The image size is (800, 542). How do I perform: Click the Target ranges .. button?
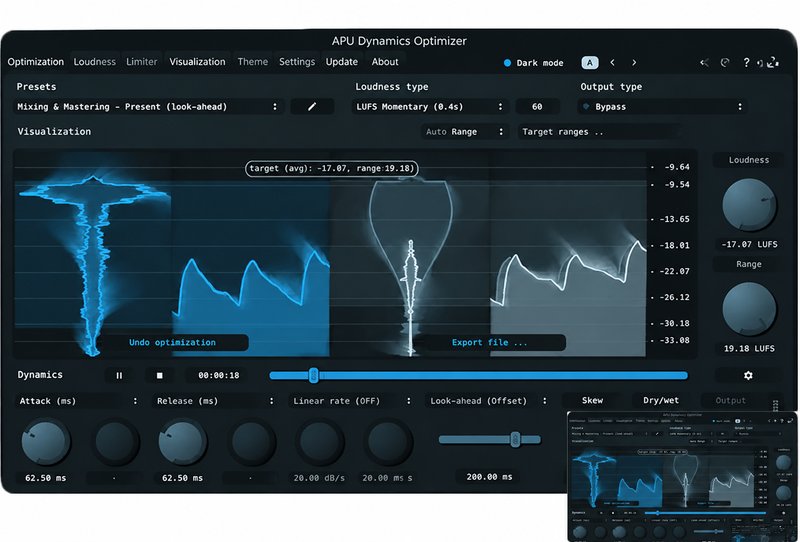pyautogui.click(x=599, y=132)
